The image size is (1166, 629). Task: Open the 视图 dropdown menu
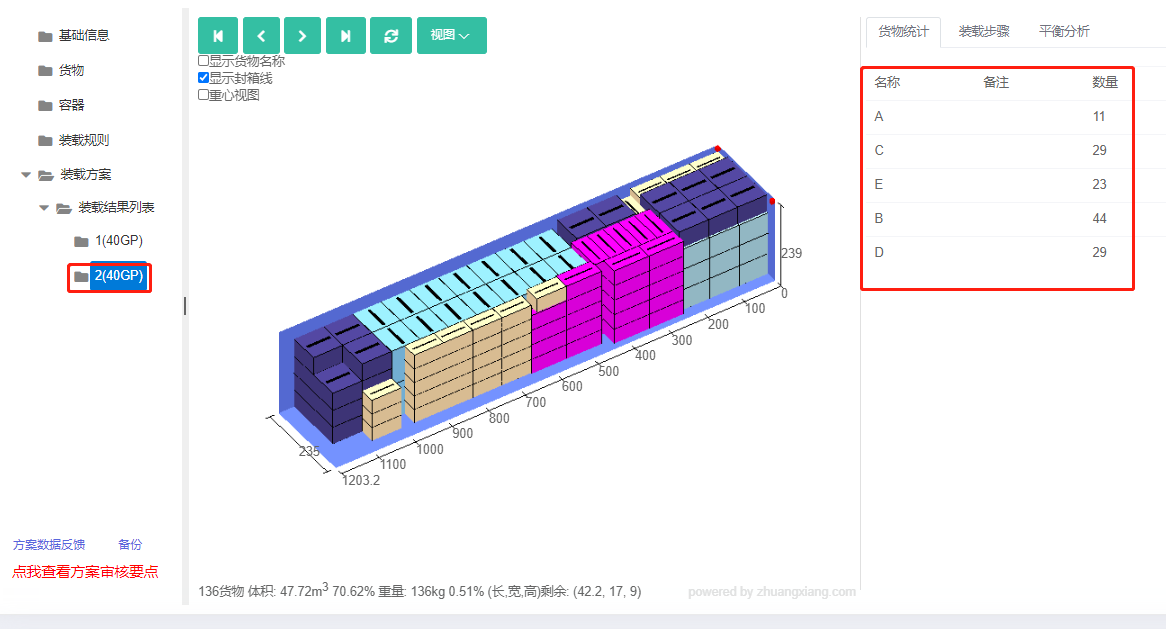pyautogui.click(x=451, y=36)
